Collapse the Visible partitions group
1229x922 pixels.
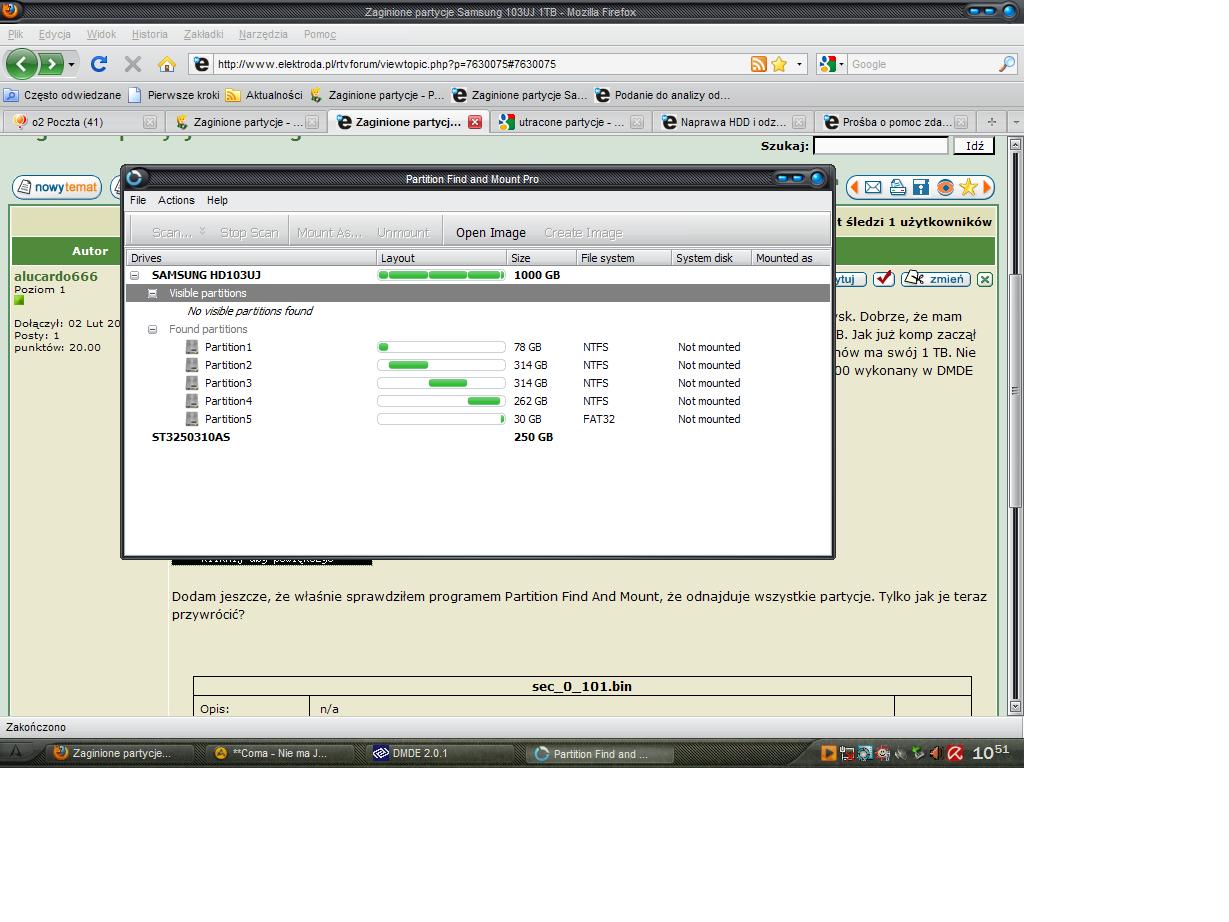(152, 293)
